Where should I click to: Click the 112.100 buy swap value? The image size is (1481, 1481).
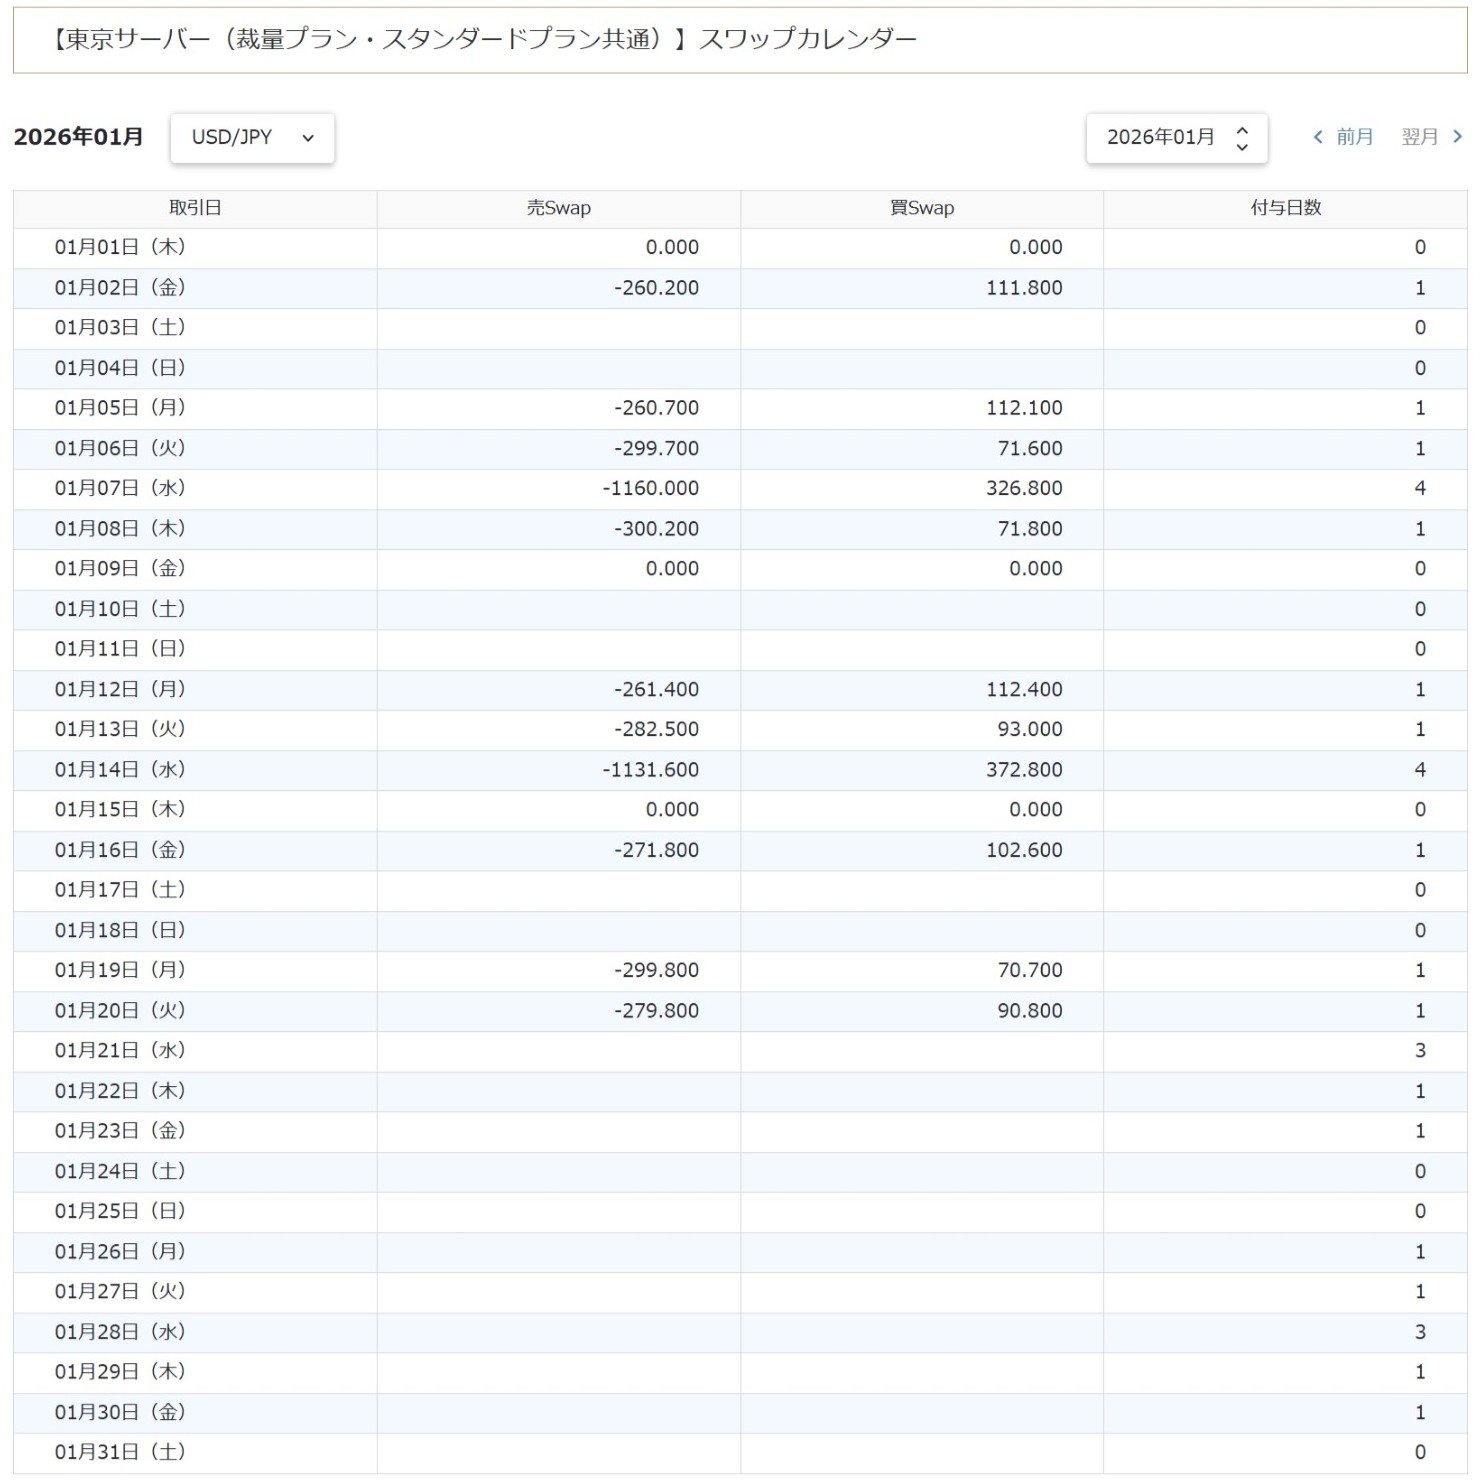coord(1024,408)
